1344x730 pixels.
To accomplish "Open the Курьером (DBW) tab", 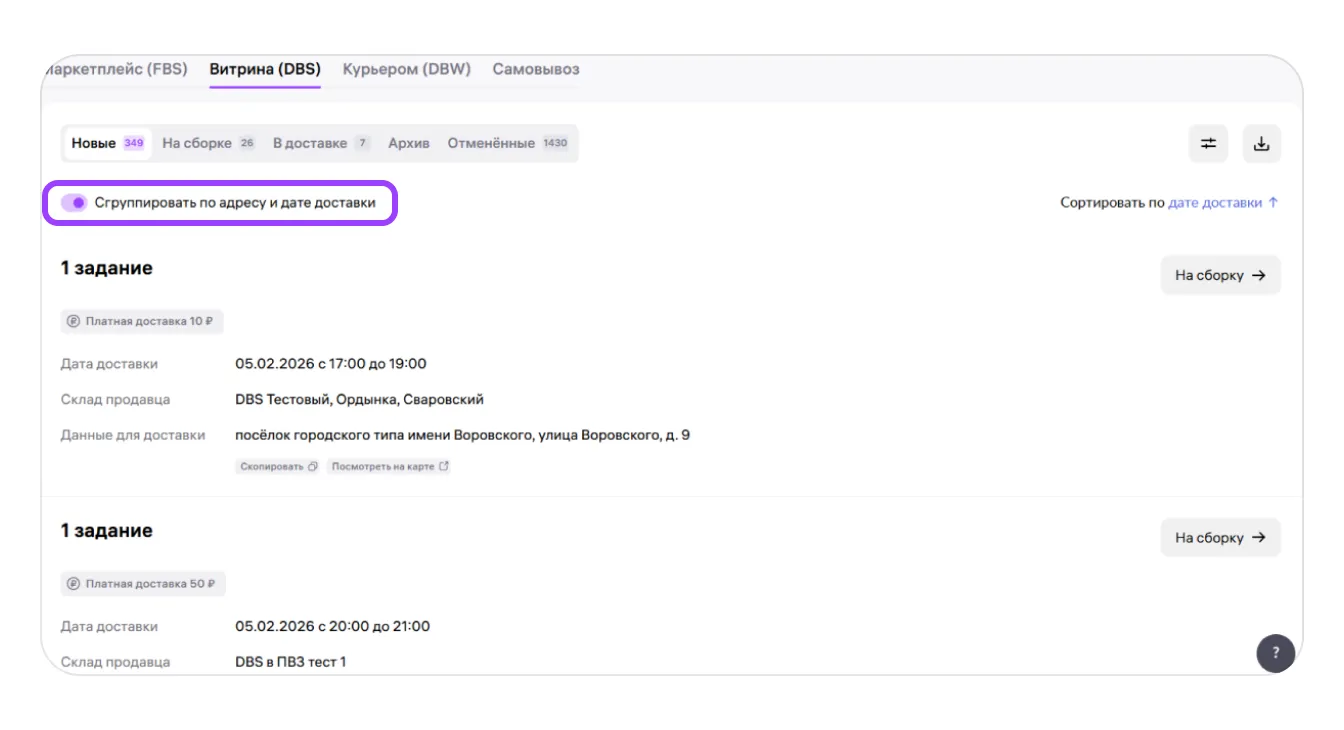I will coord(407,69).
